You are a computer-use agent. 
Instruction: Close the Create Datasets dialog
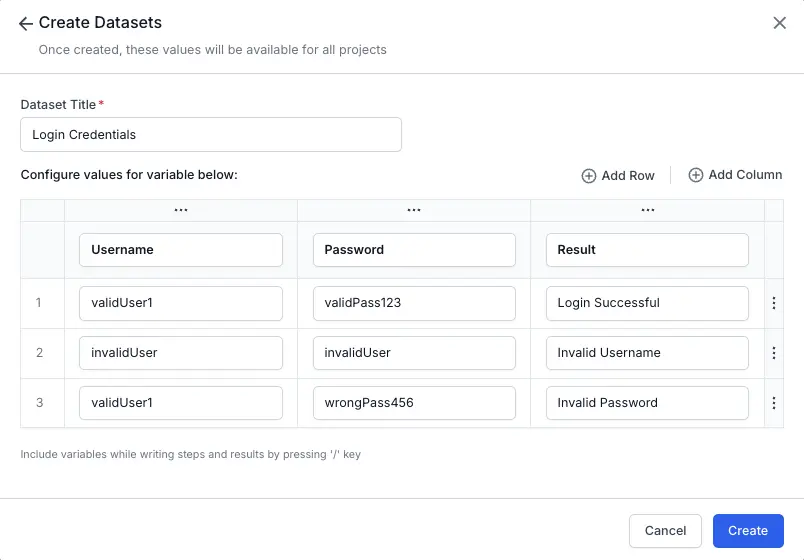coord(780,23)
